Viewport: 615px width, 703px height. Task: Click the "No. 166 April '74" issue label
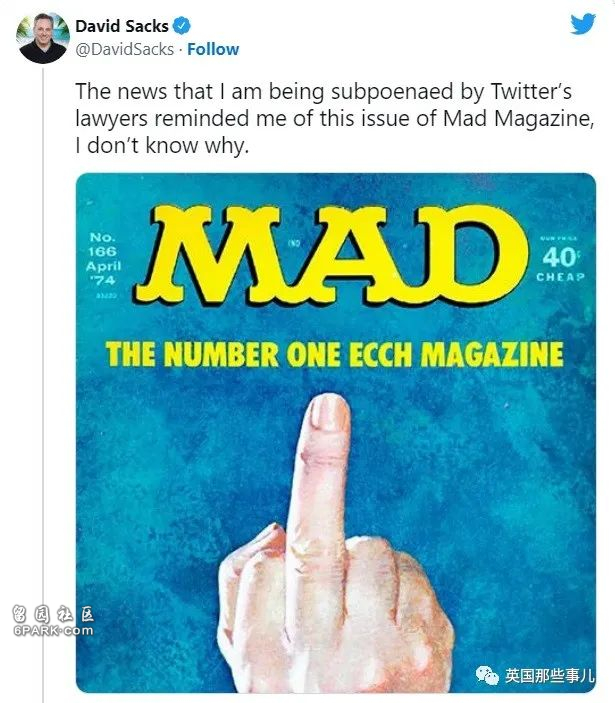(103, 259)
